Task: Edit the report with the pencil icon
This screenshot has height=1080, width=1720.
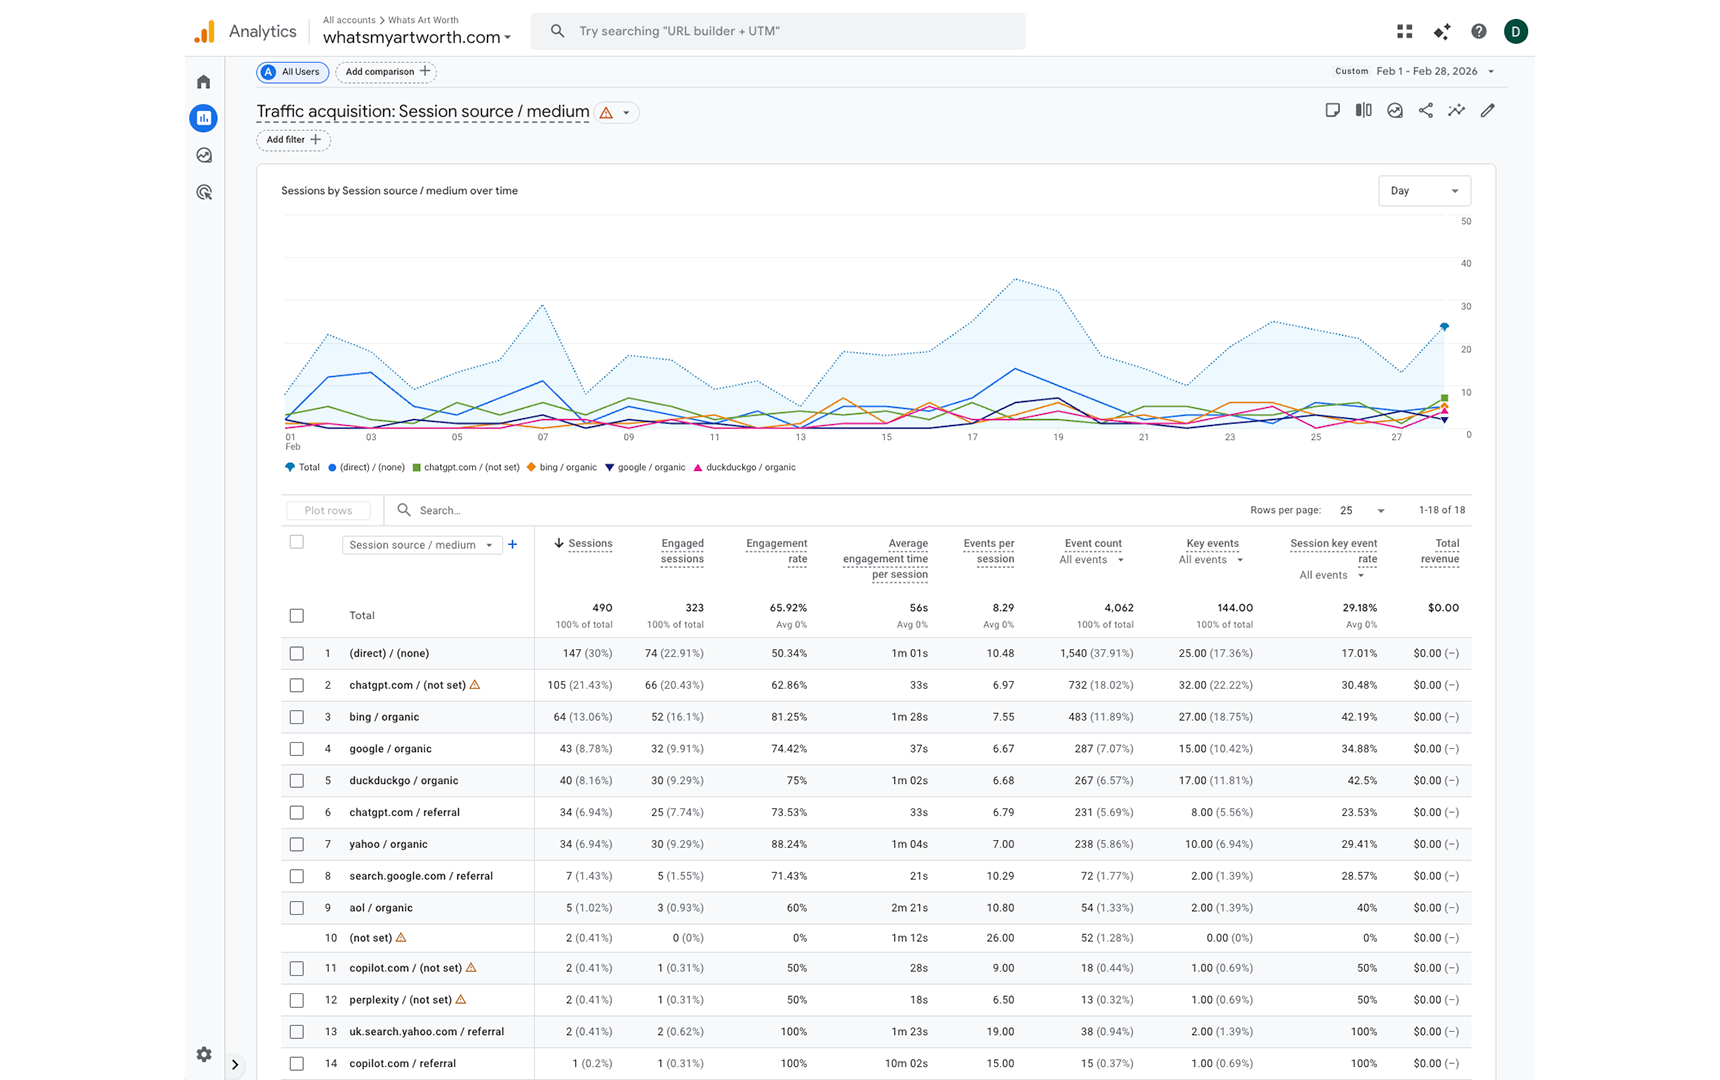Action: click(1487, 110)
